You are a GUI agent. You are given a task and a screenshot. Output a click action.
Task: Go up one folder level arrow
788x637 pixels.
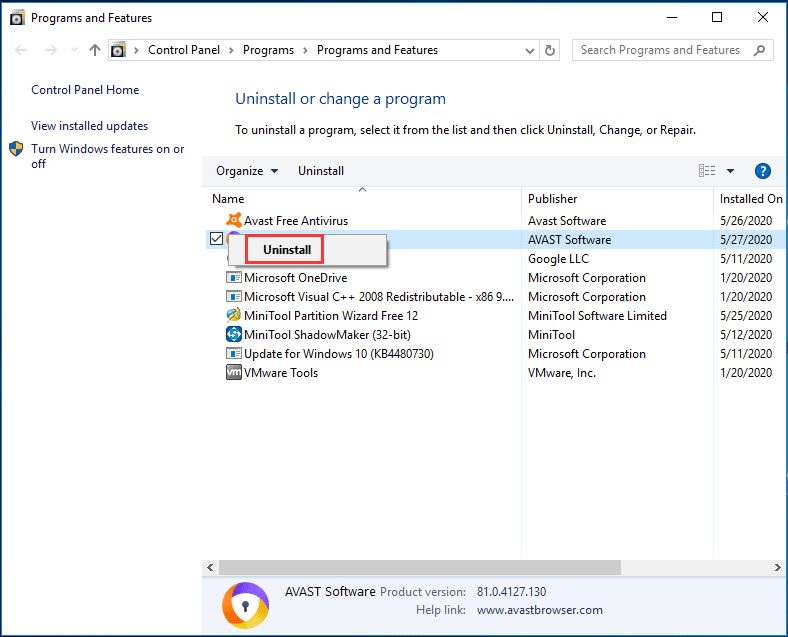pyautogui.click(x=94, y=50)
